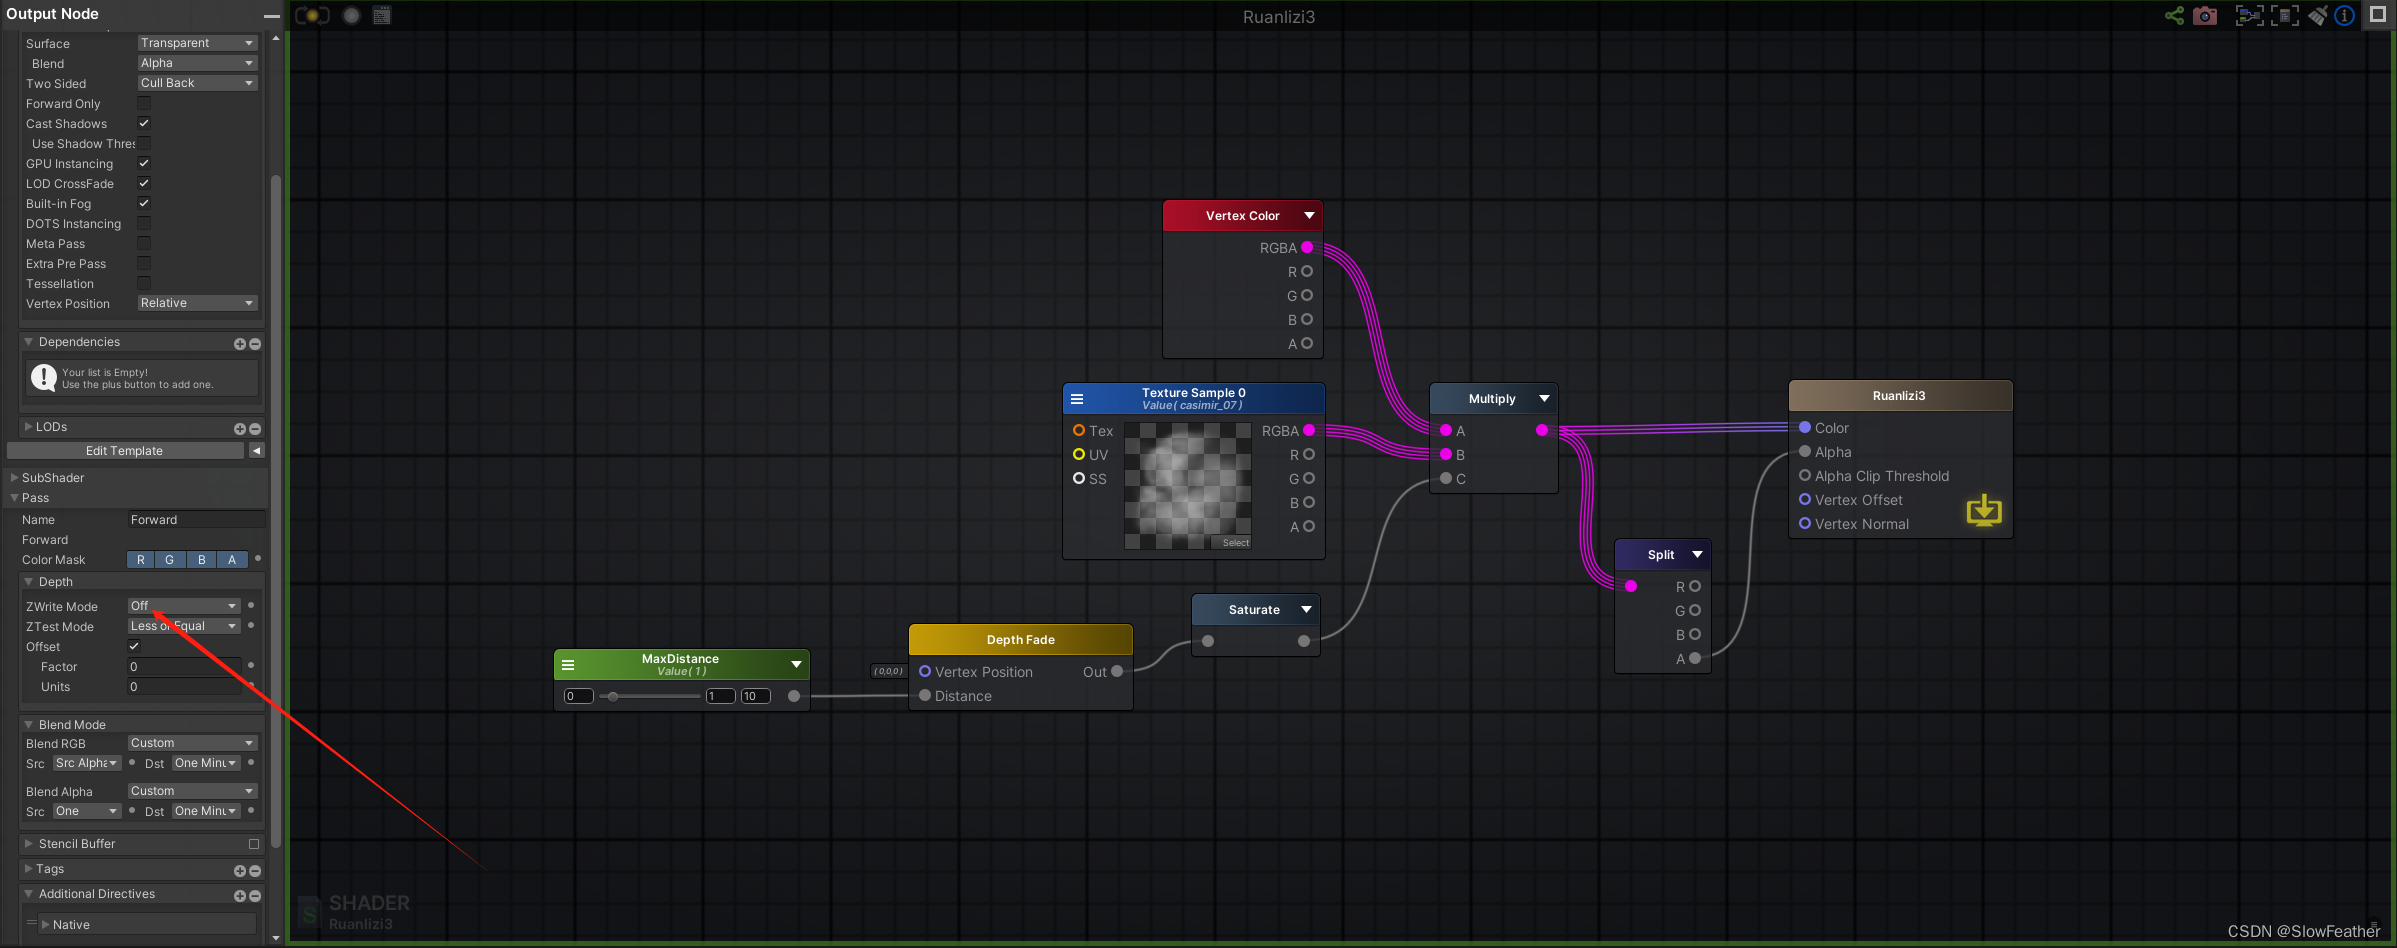Enable DOTS Instancing checkbox

coord(144,223)
